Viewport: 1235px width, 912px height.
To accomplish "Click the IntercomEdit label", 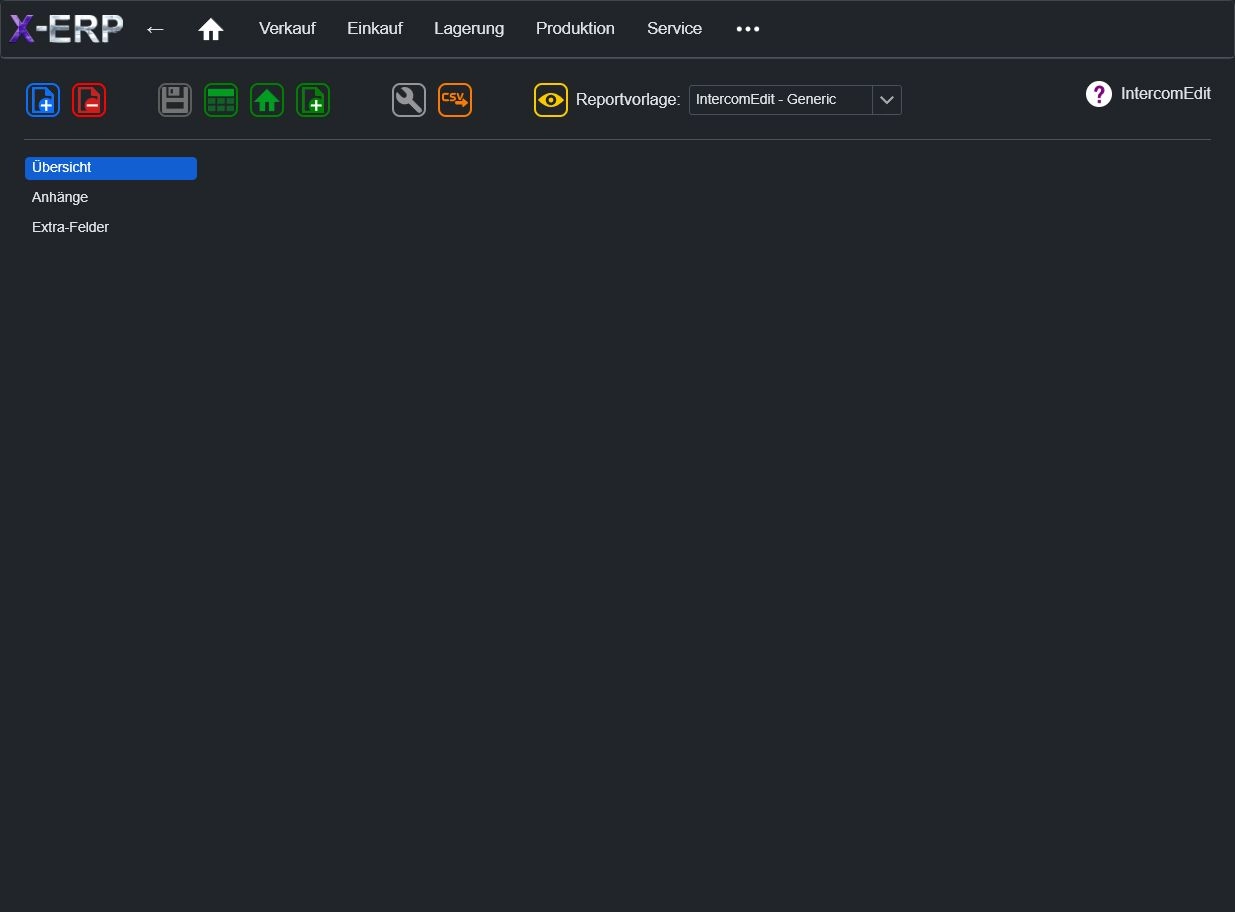I will tap(1166, 94).
